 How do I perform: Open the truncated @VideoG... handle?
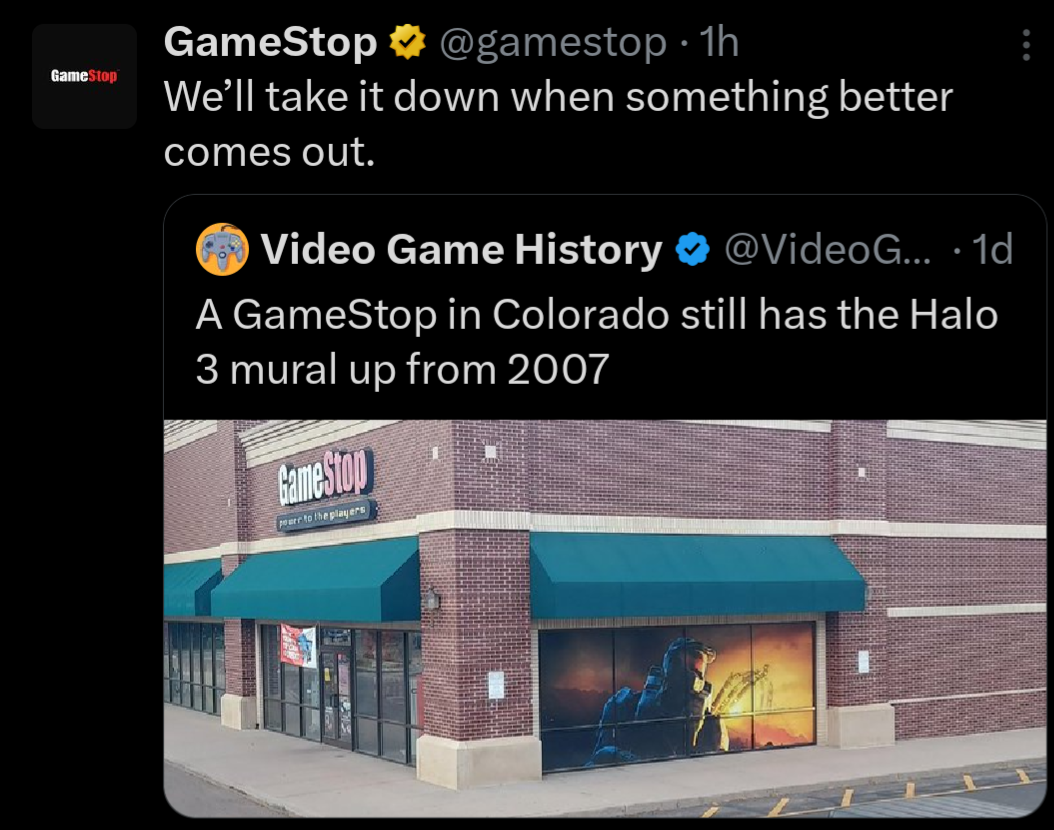point(828,249)
